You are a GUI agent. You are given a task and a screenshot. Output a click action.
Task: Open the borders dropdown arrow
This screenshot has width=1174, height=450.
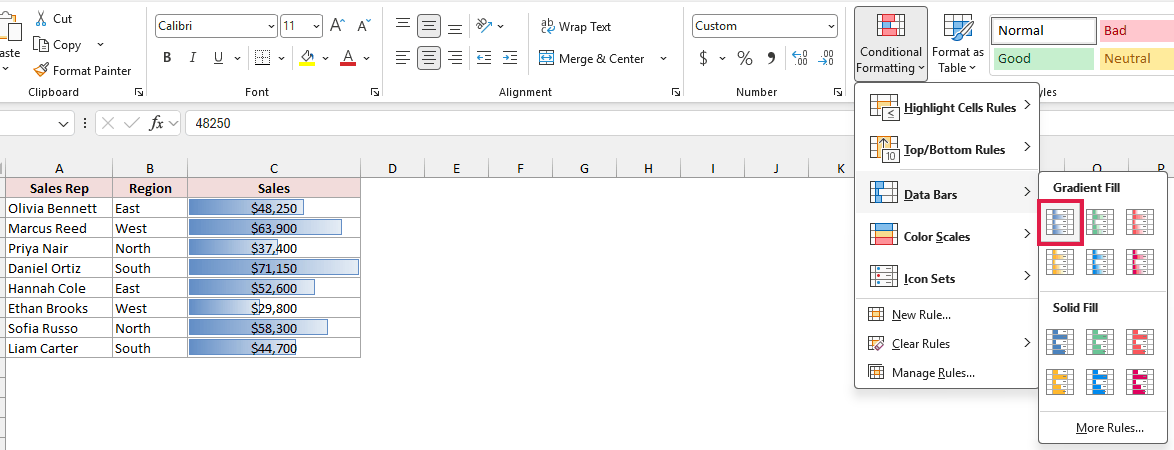[x=282, y=58]
